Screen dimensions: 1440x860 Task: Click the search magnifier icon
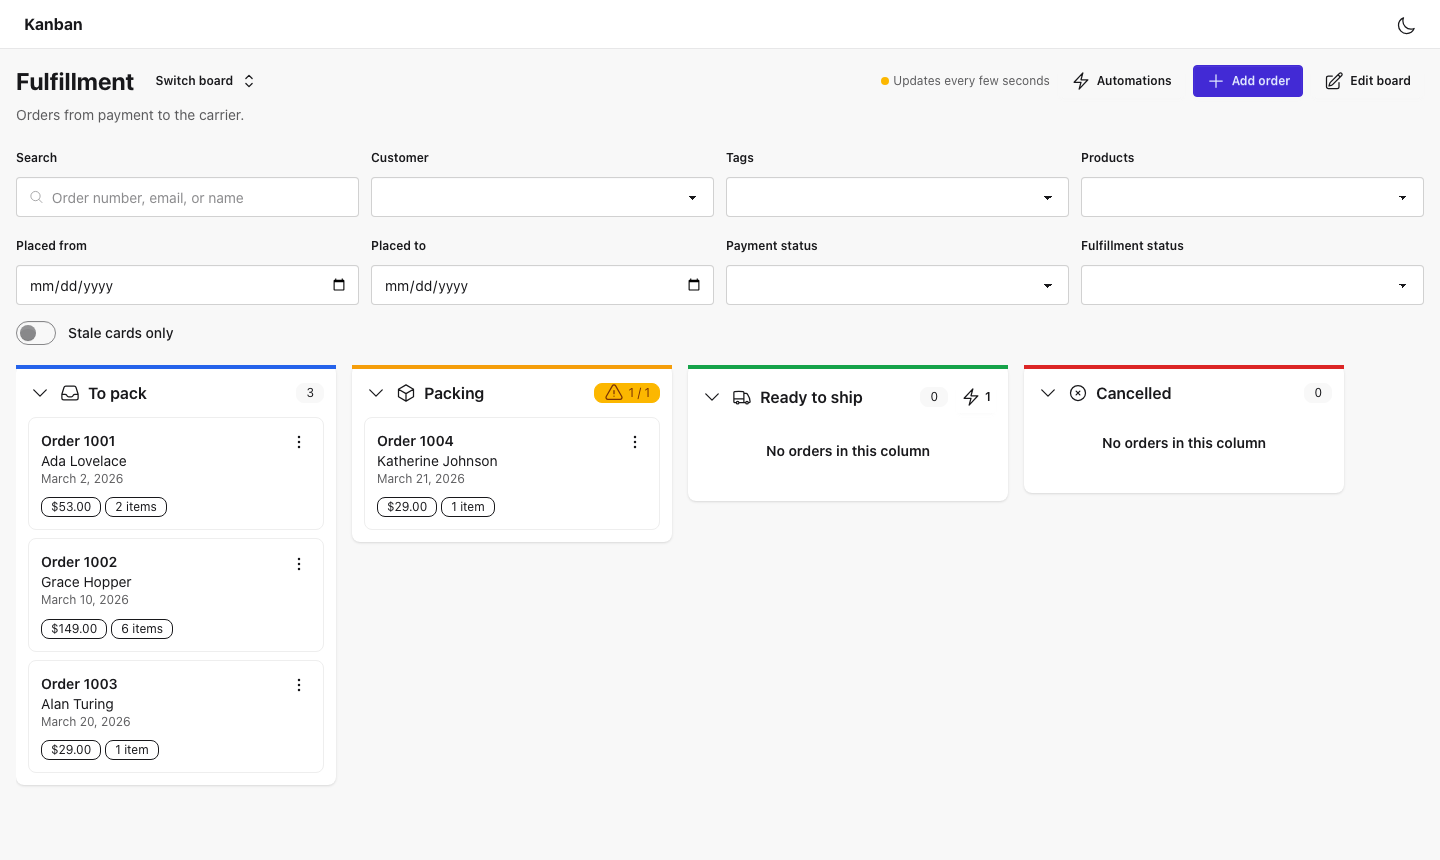pos(36,197)
